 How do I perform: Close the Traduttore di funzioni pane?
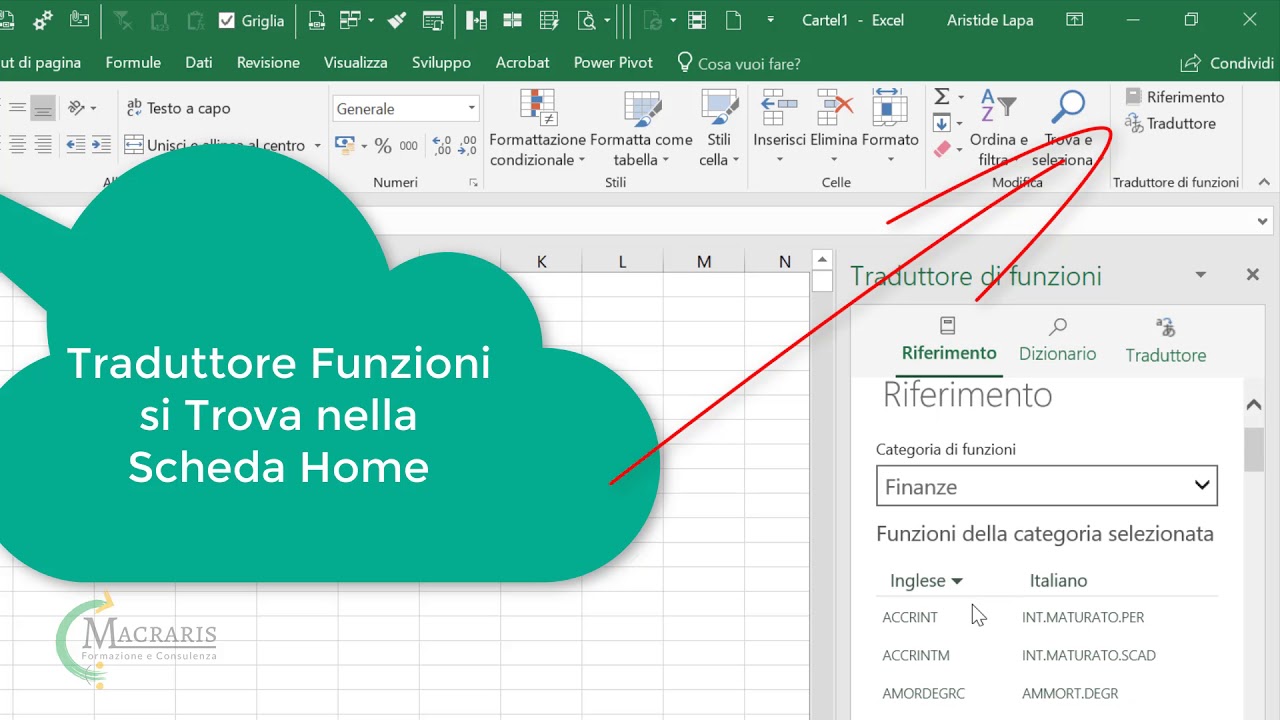tap(1252, 274)
